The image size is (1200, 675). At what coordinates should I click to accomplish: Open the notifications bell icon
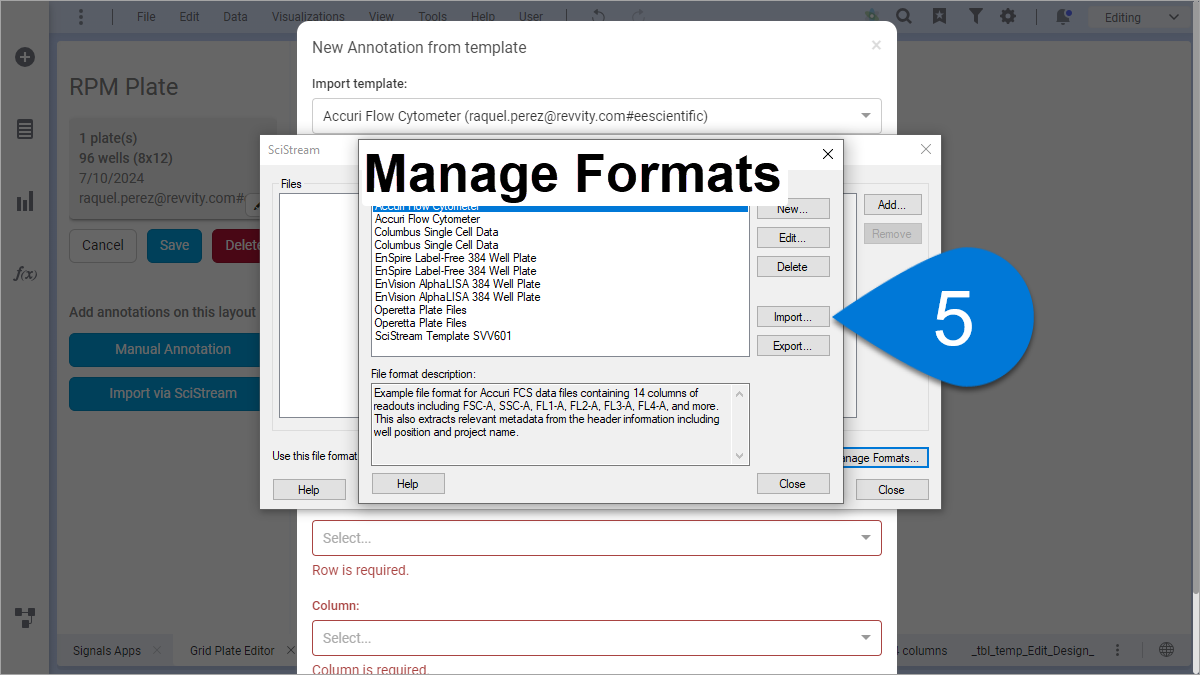(x=1063, y=17)
